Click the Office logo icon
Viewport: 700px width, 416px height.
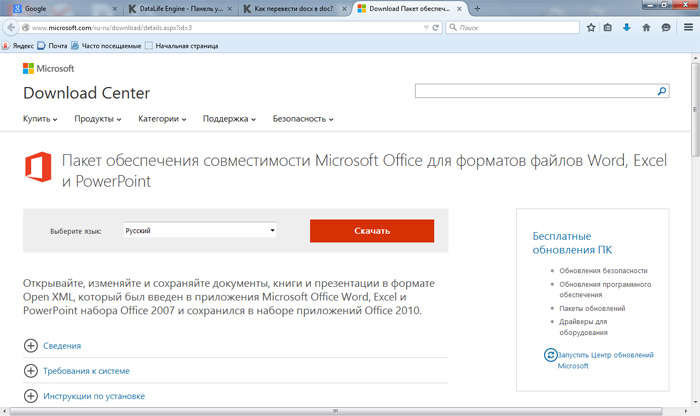click(38, 167)
